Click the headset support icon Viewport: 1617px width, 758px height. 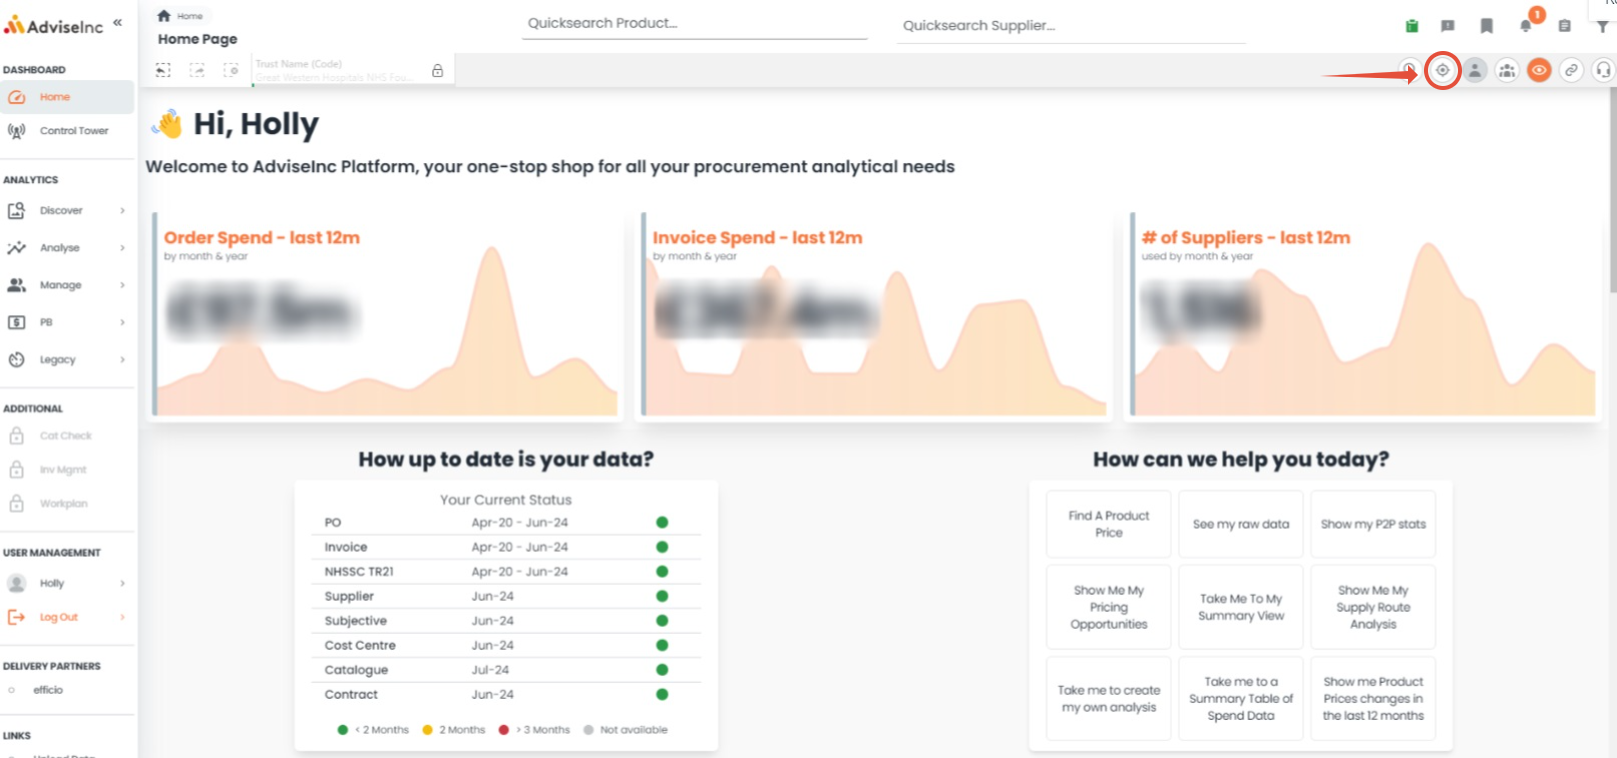[1603, 70]
